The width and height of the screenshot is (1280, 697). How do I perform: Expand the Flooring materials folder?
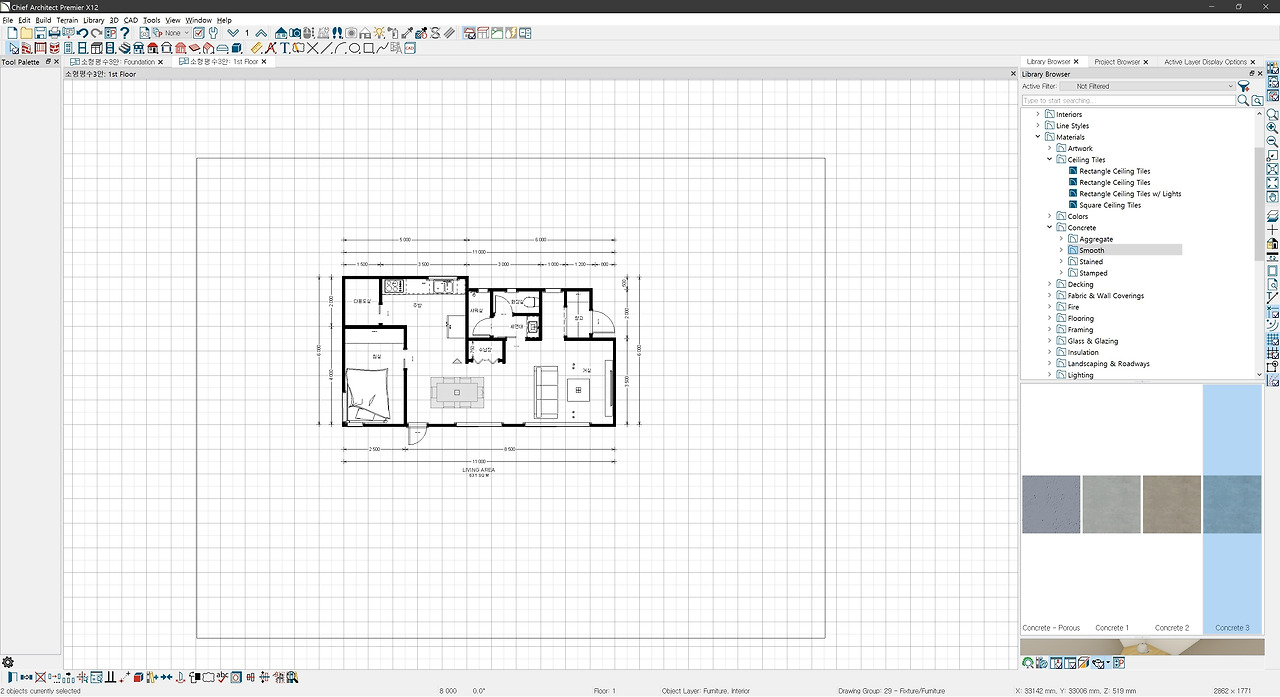(x=1050, y=318)
